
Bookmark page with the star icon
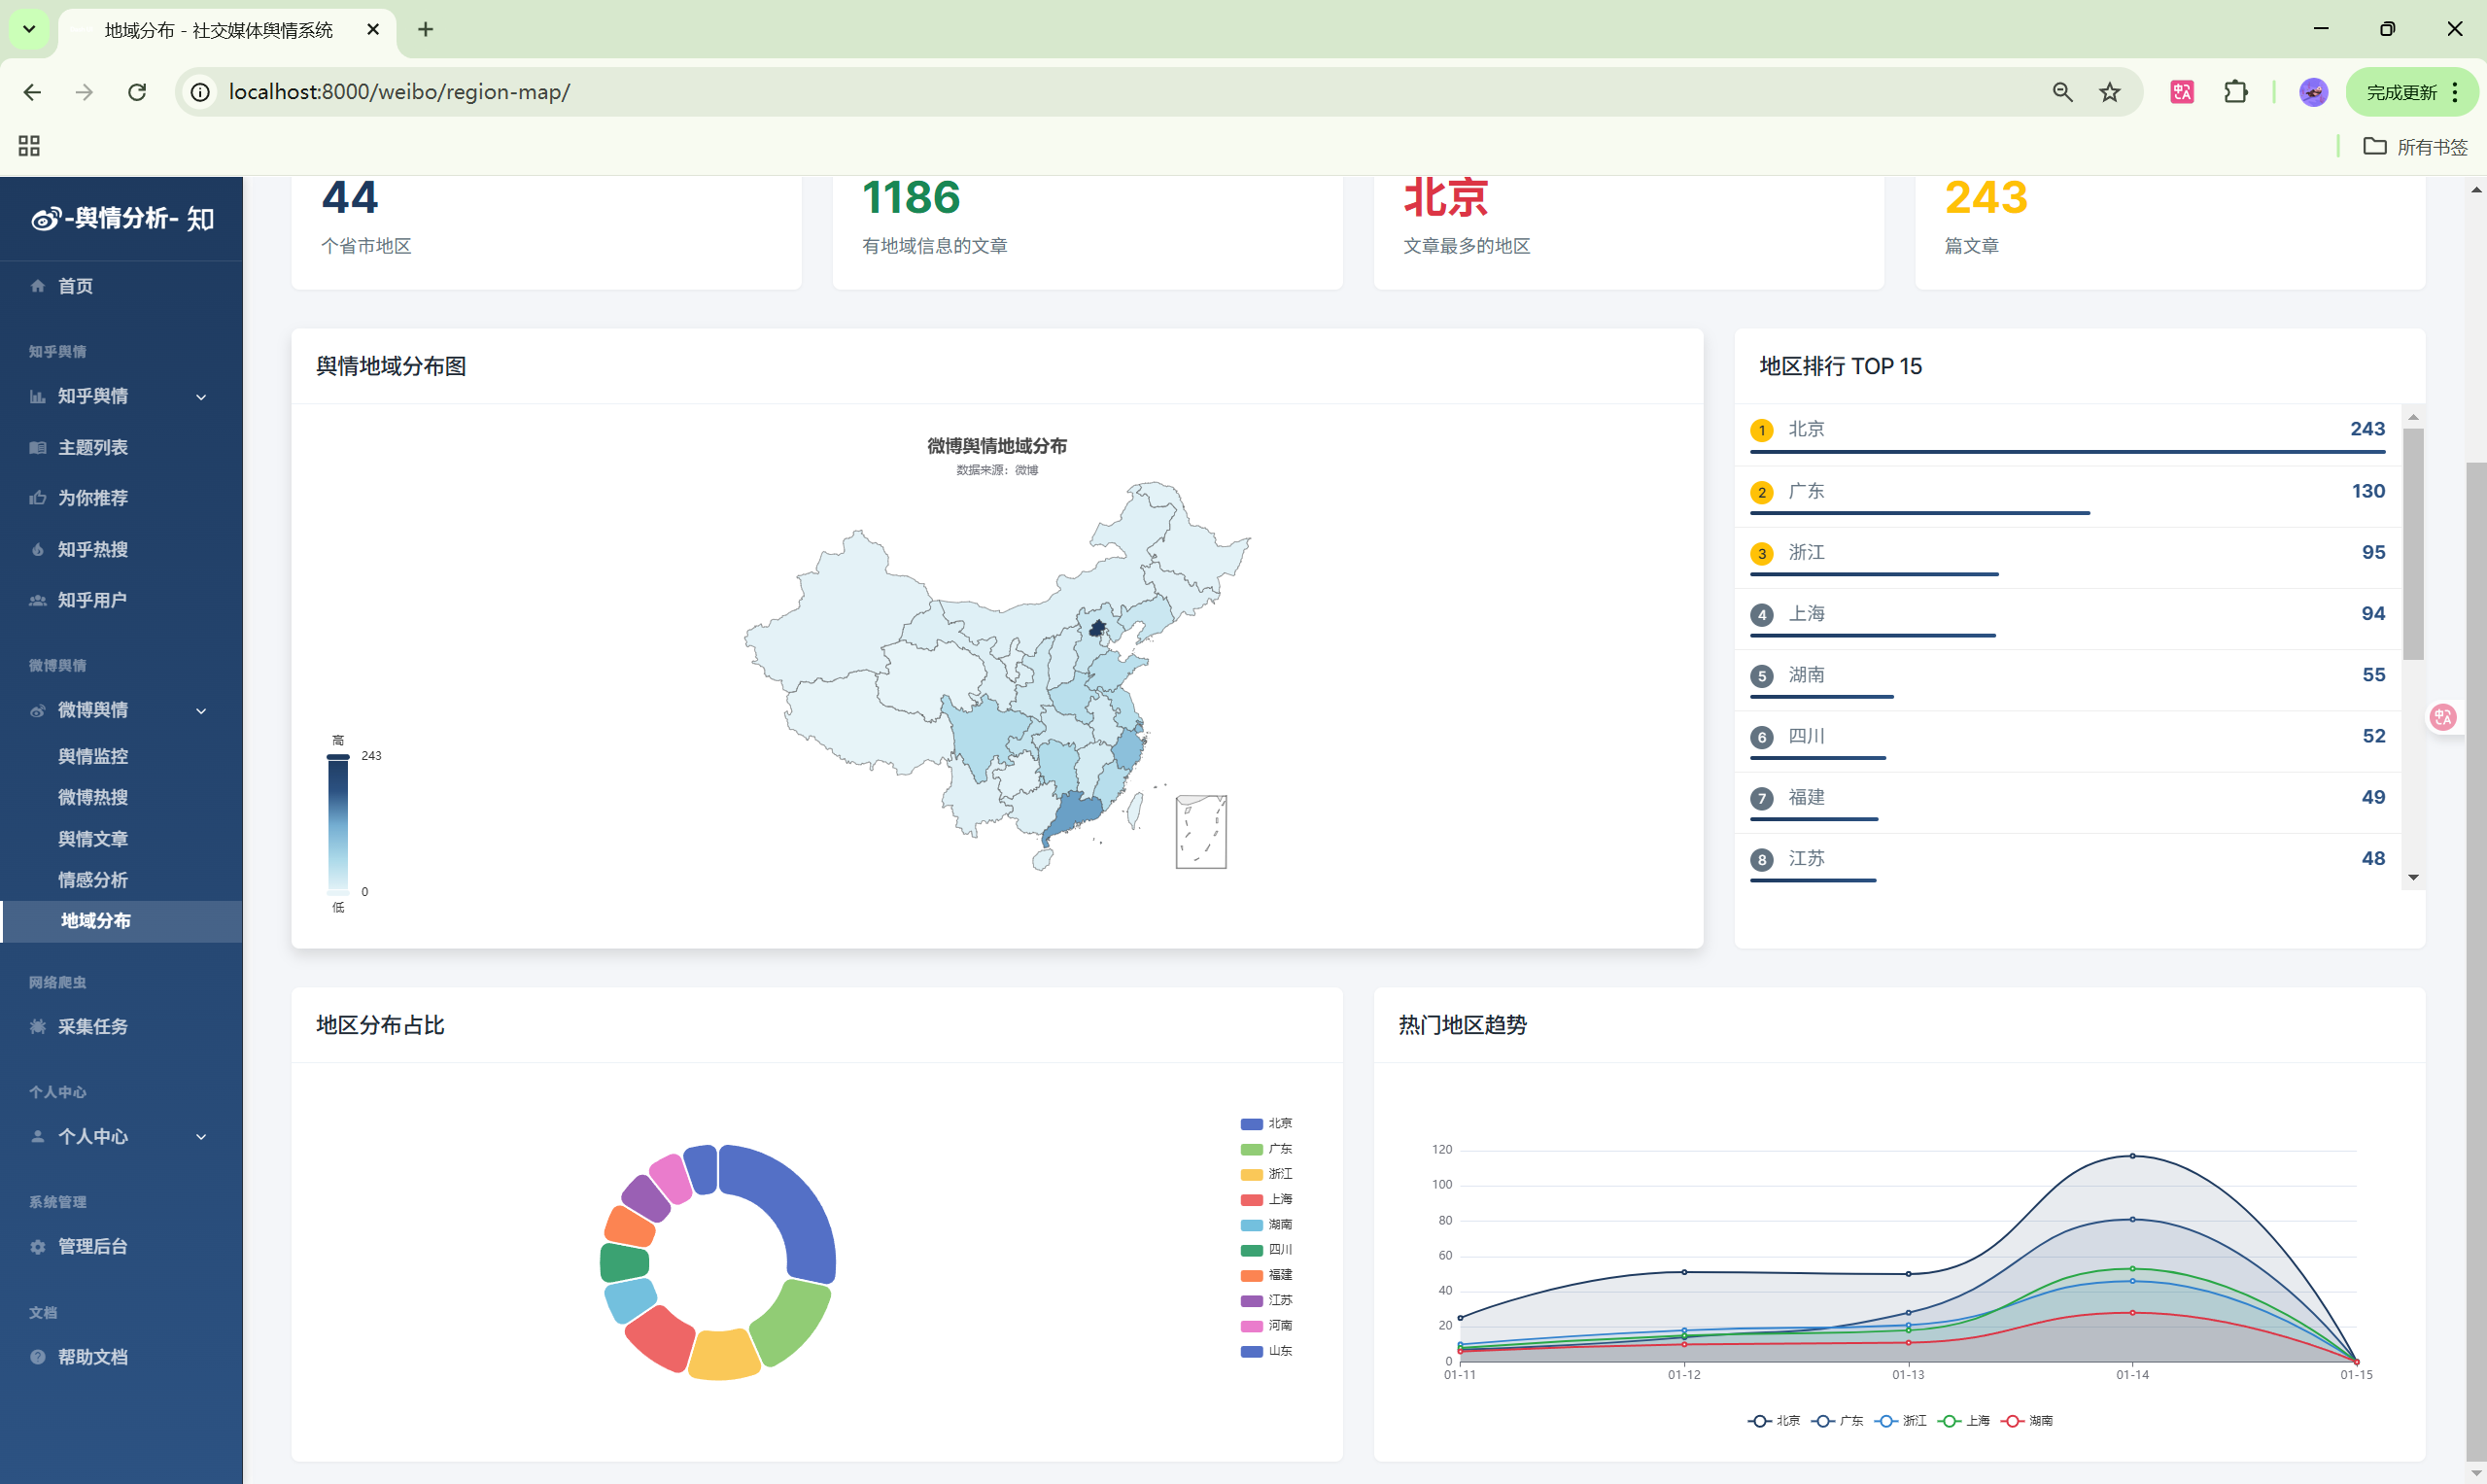(2110, 92)
